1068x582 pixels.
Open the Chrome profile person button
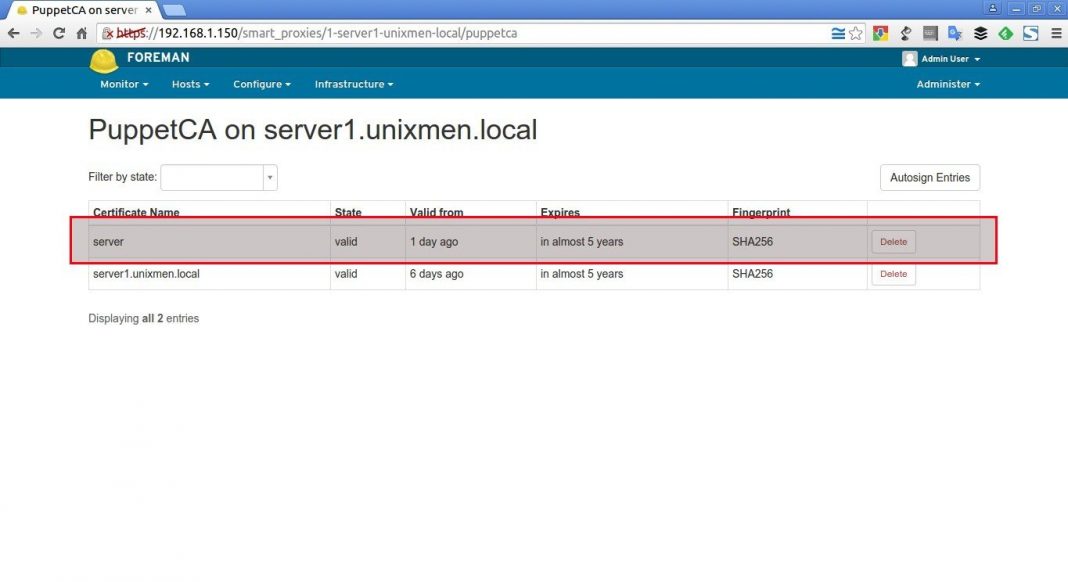[992, 8]
